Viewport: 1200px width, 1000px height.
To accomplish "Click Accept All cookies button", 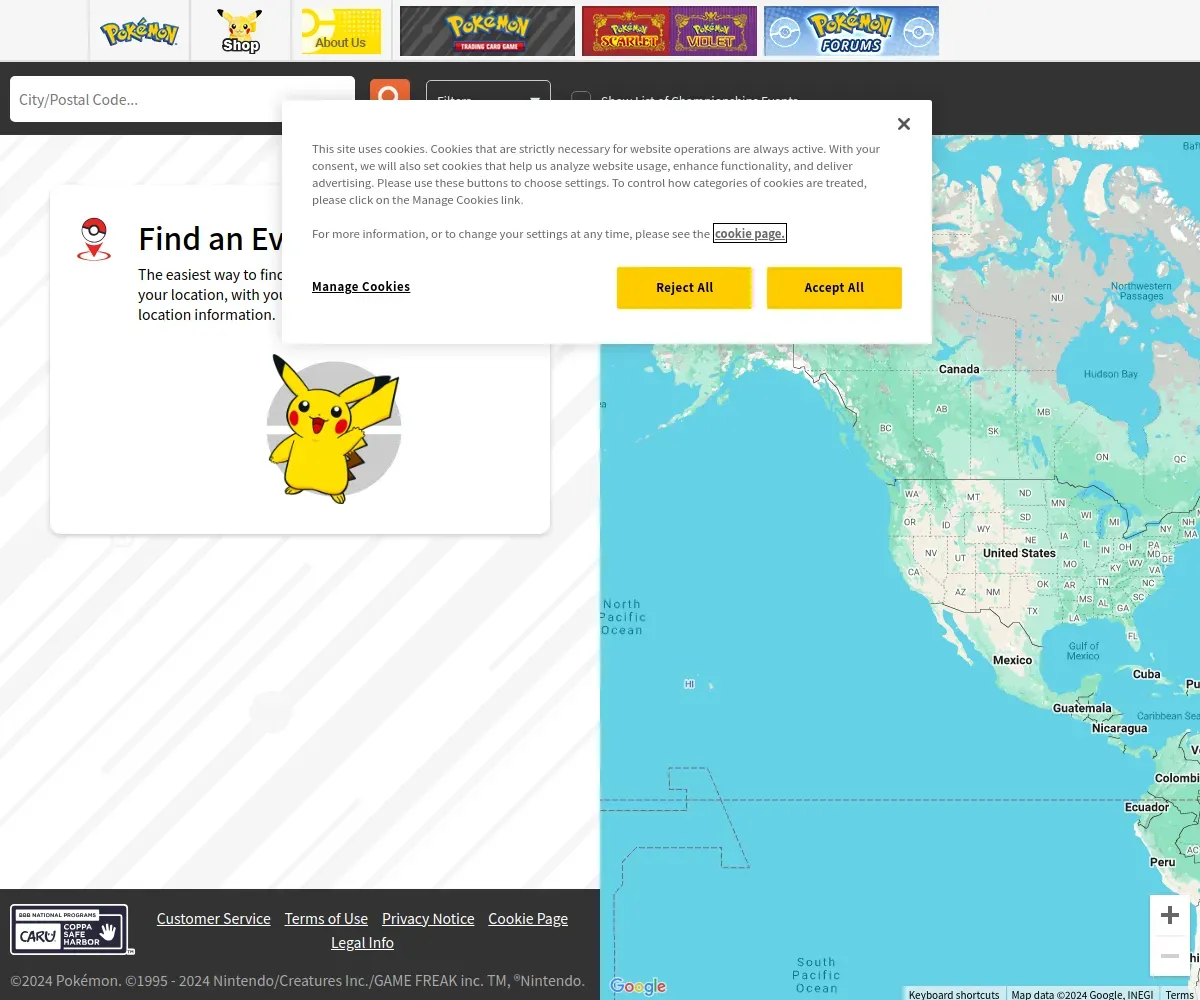I will (x=834, y=288).
